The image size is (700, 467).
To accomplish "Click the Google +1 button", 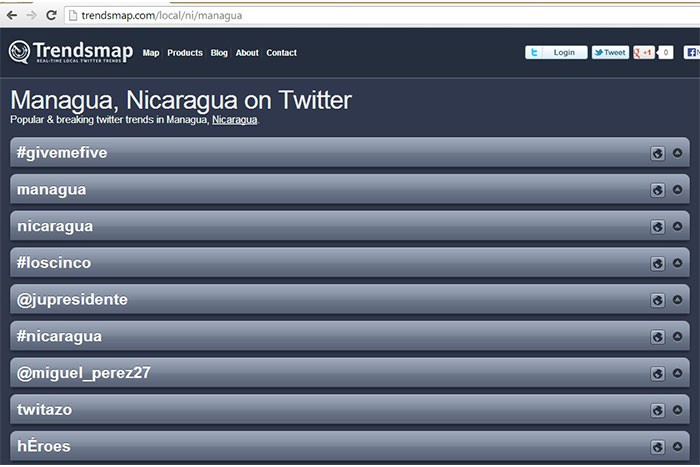I will pyautogui.click(x=644, y=53).
